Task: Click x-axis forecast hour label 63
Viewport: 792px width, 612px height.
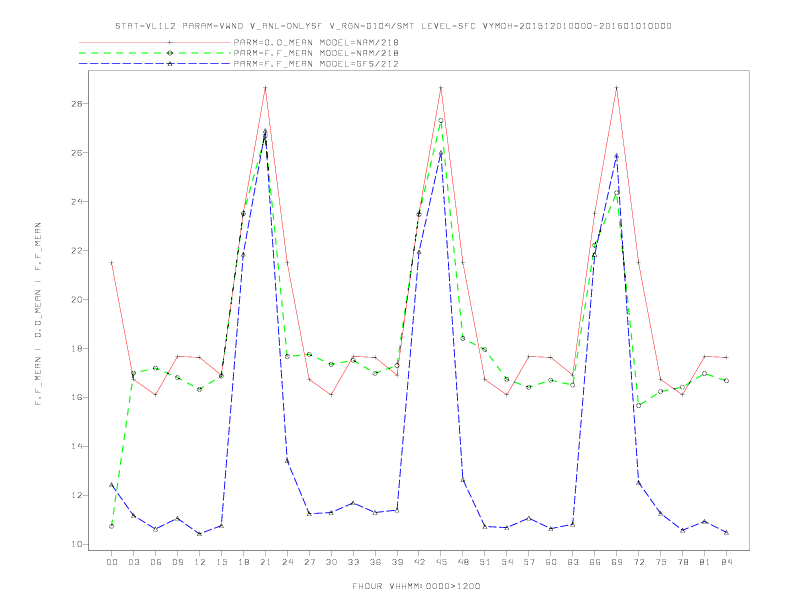Action: (x=573, y=562)
